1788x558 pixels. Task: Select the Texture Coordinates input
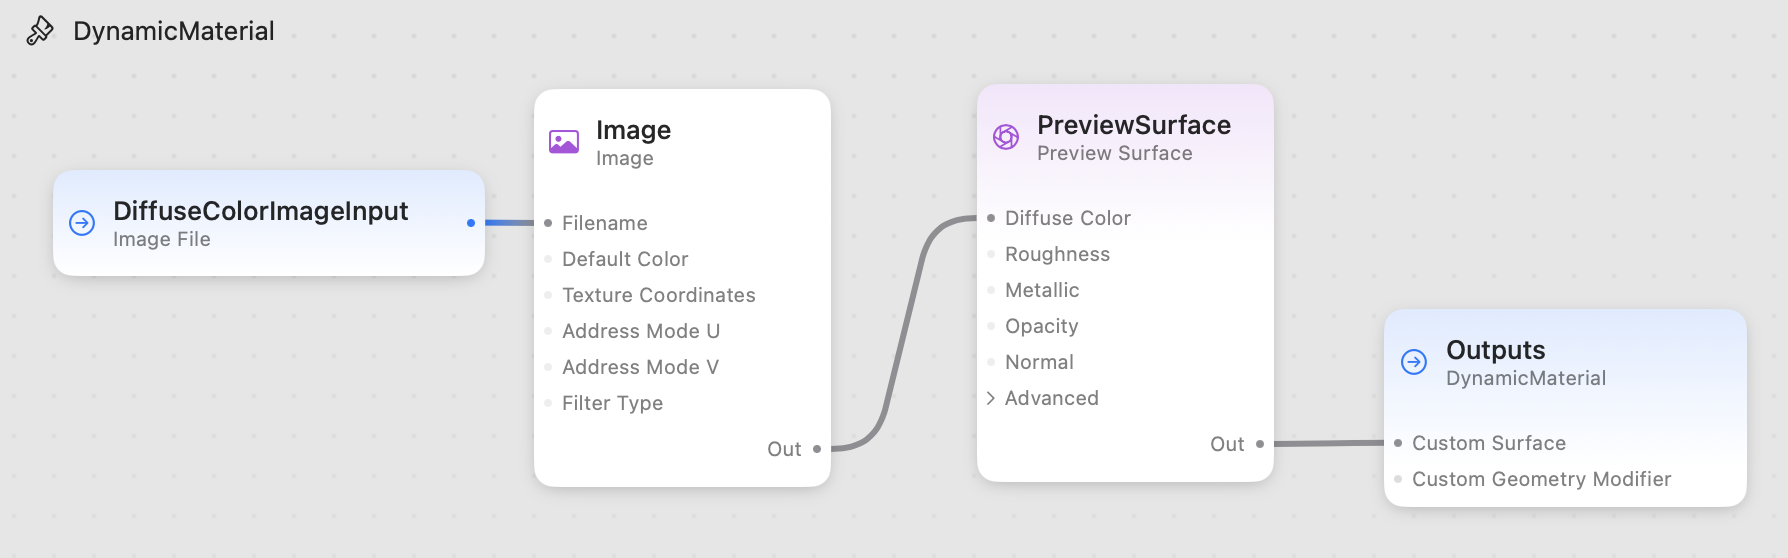click(x=658, y=295)
